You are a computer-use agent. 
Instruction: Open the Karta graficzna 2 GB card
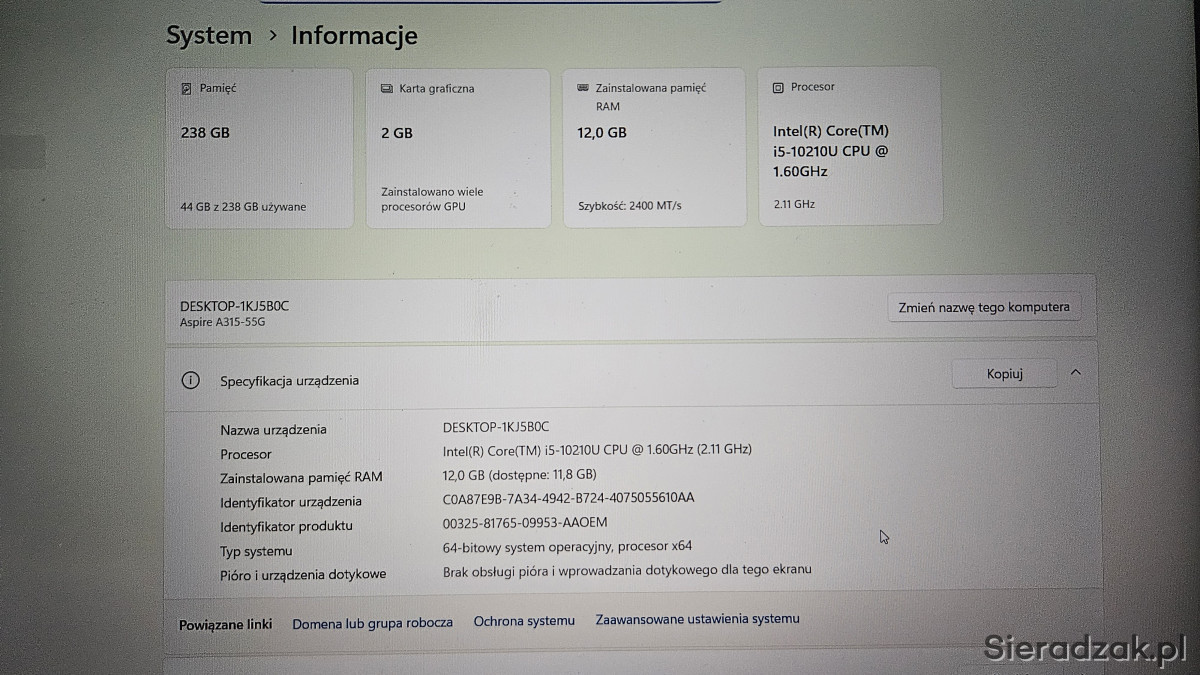(x=458, y=147)
